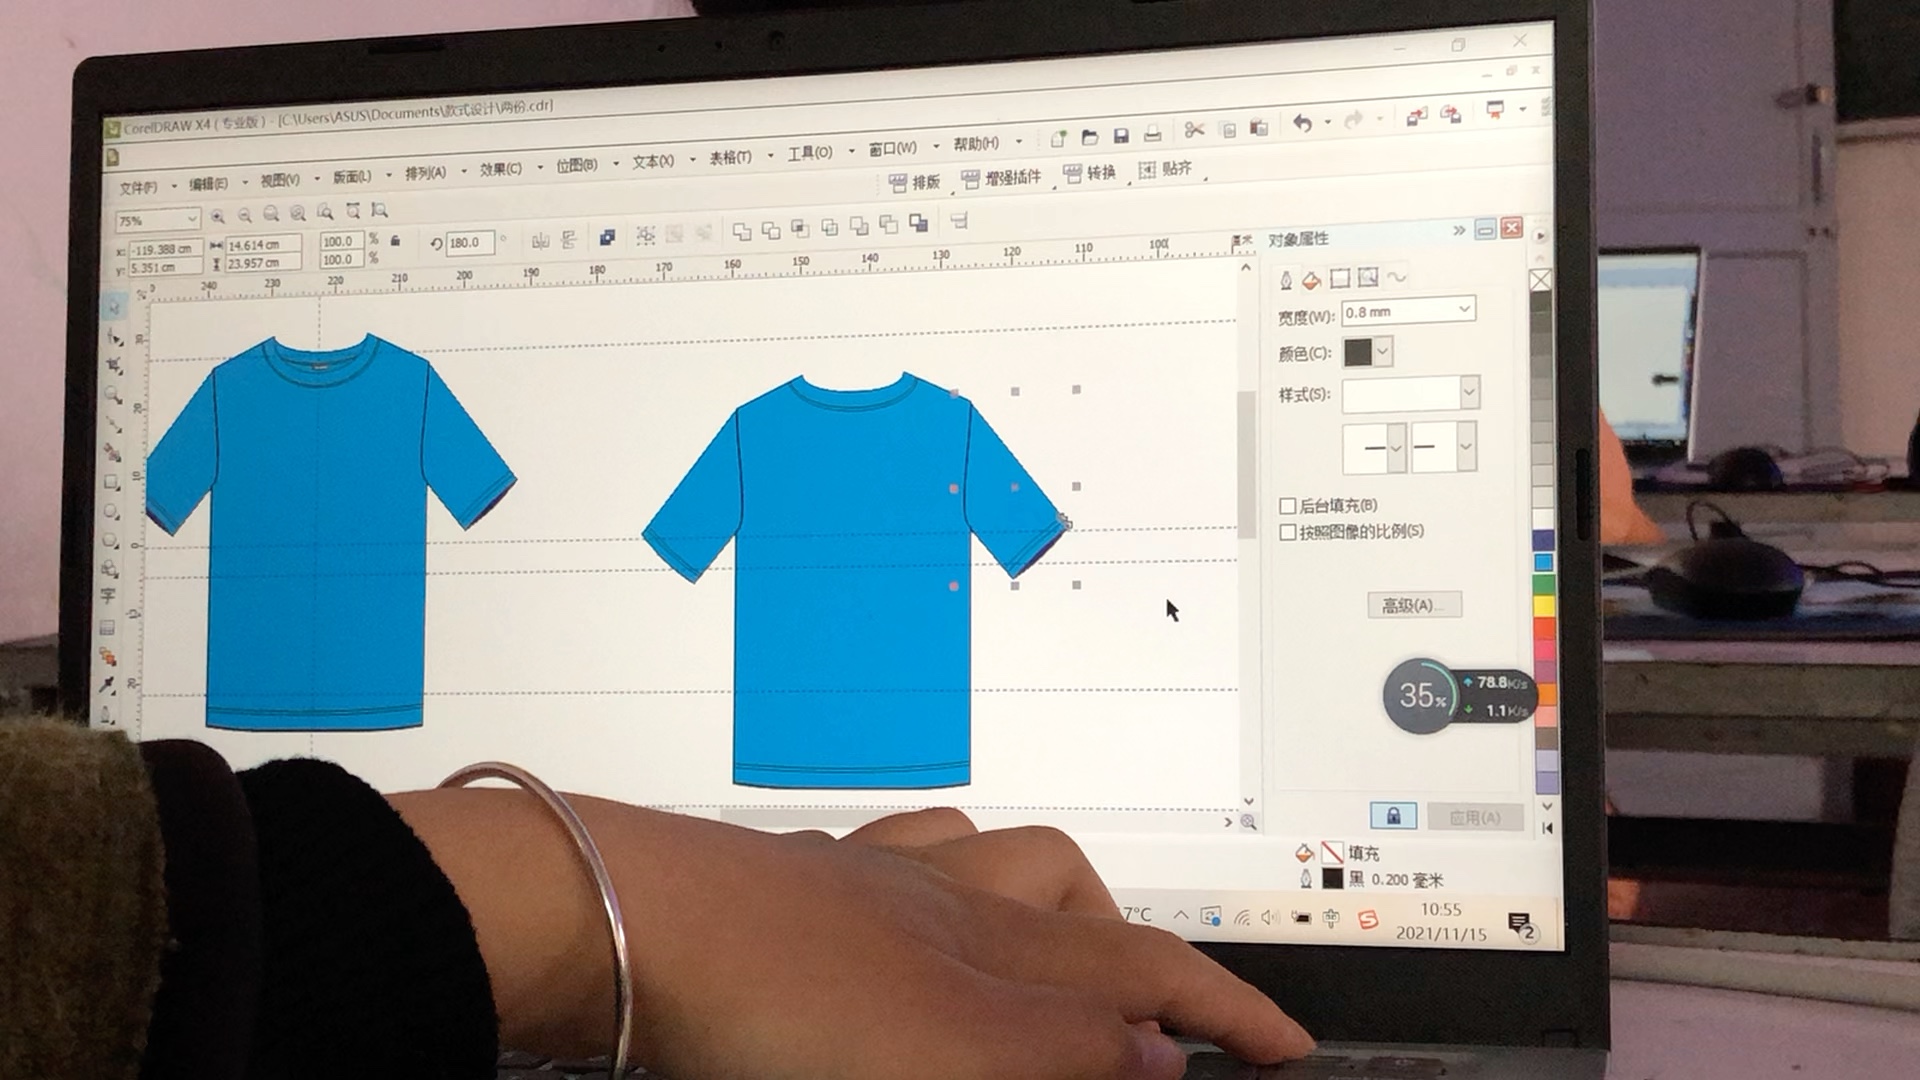Click the 高级(A)... button
This screenshot has height=1080, width=1920.
pos(1414,605)
